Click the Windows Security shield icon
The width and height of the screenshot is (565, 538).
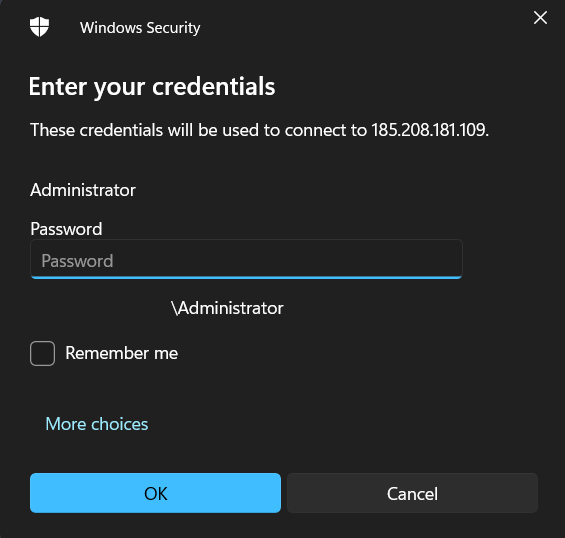pyautogui.click(x=39, y=27)
